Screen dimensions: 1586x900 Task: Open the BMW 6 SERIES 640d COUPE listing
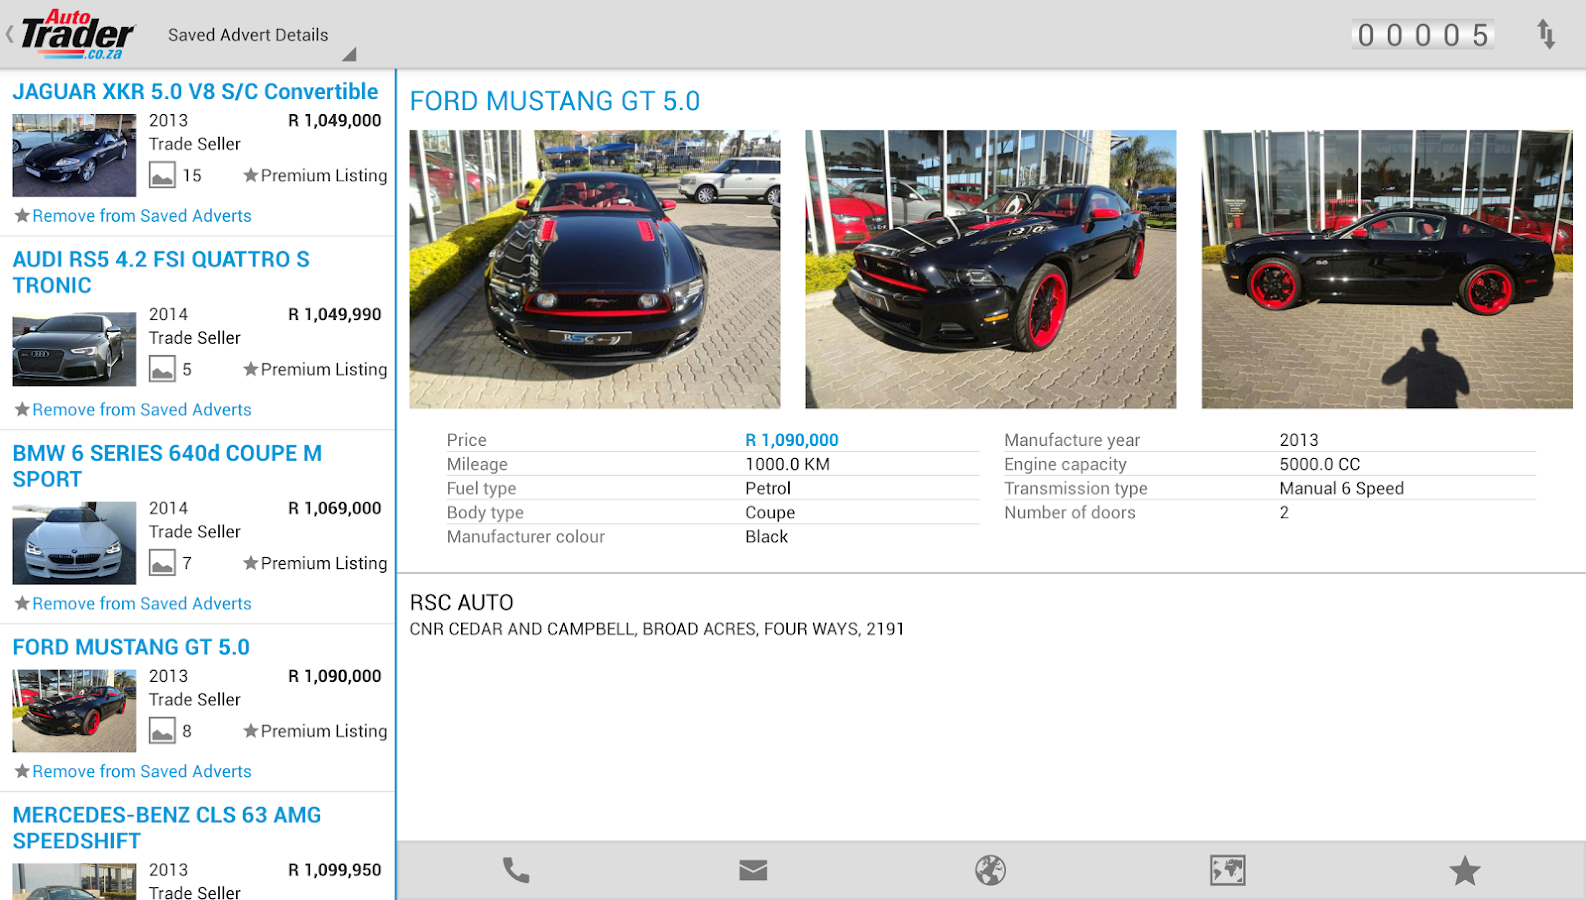click(x=167, y=466)
